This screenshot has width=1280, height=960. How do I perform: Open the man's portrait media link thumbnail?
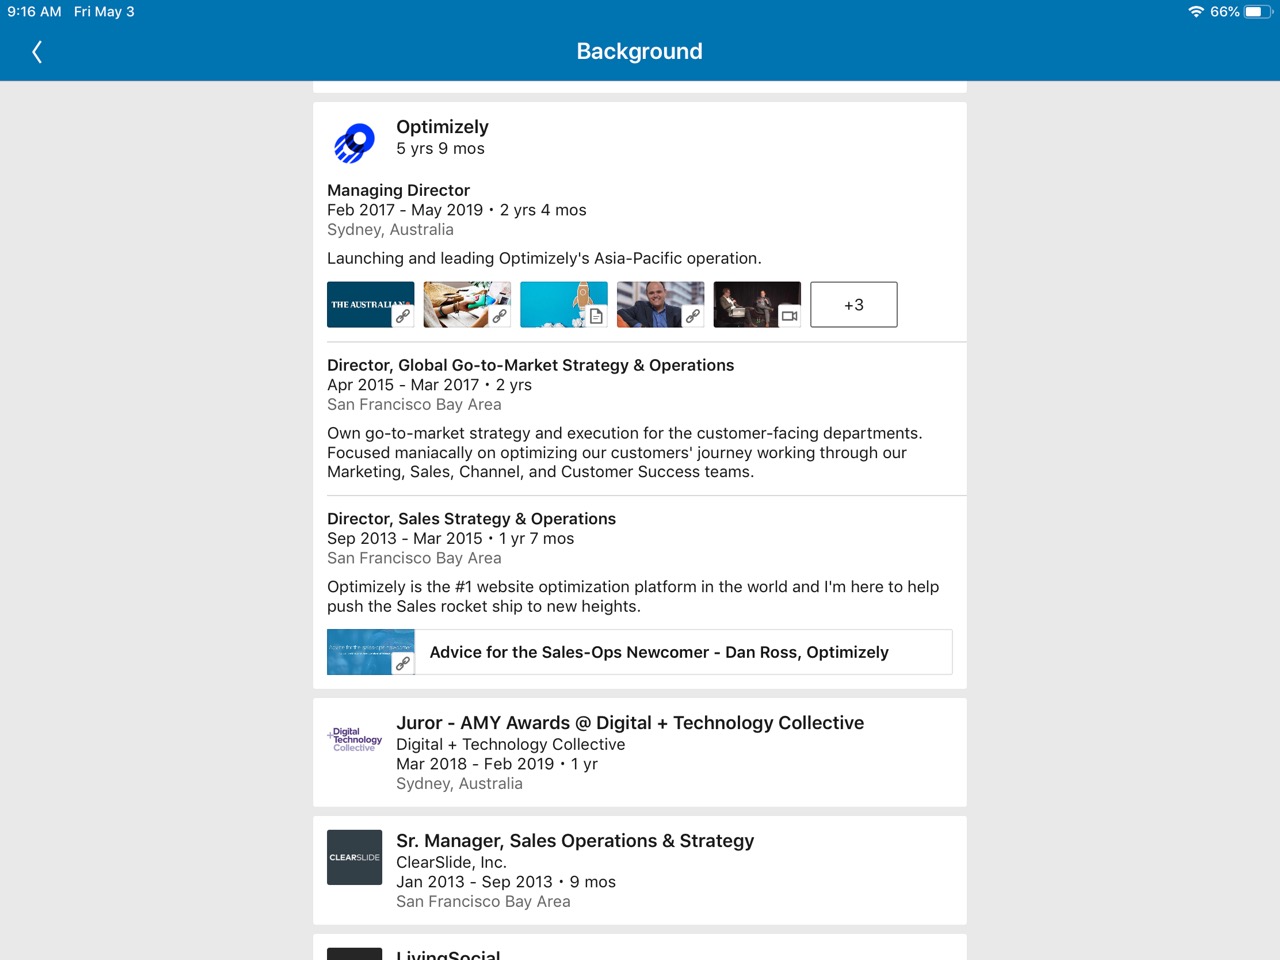click(660, 305)
